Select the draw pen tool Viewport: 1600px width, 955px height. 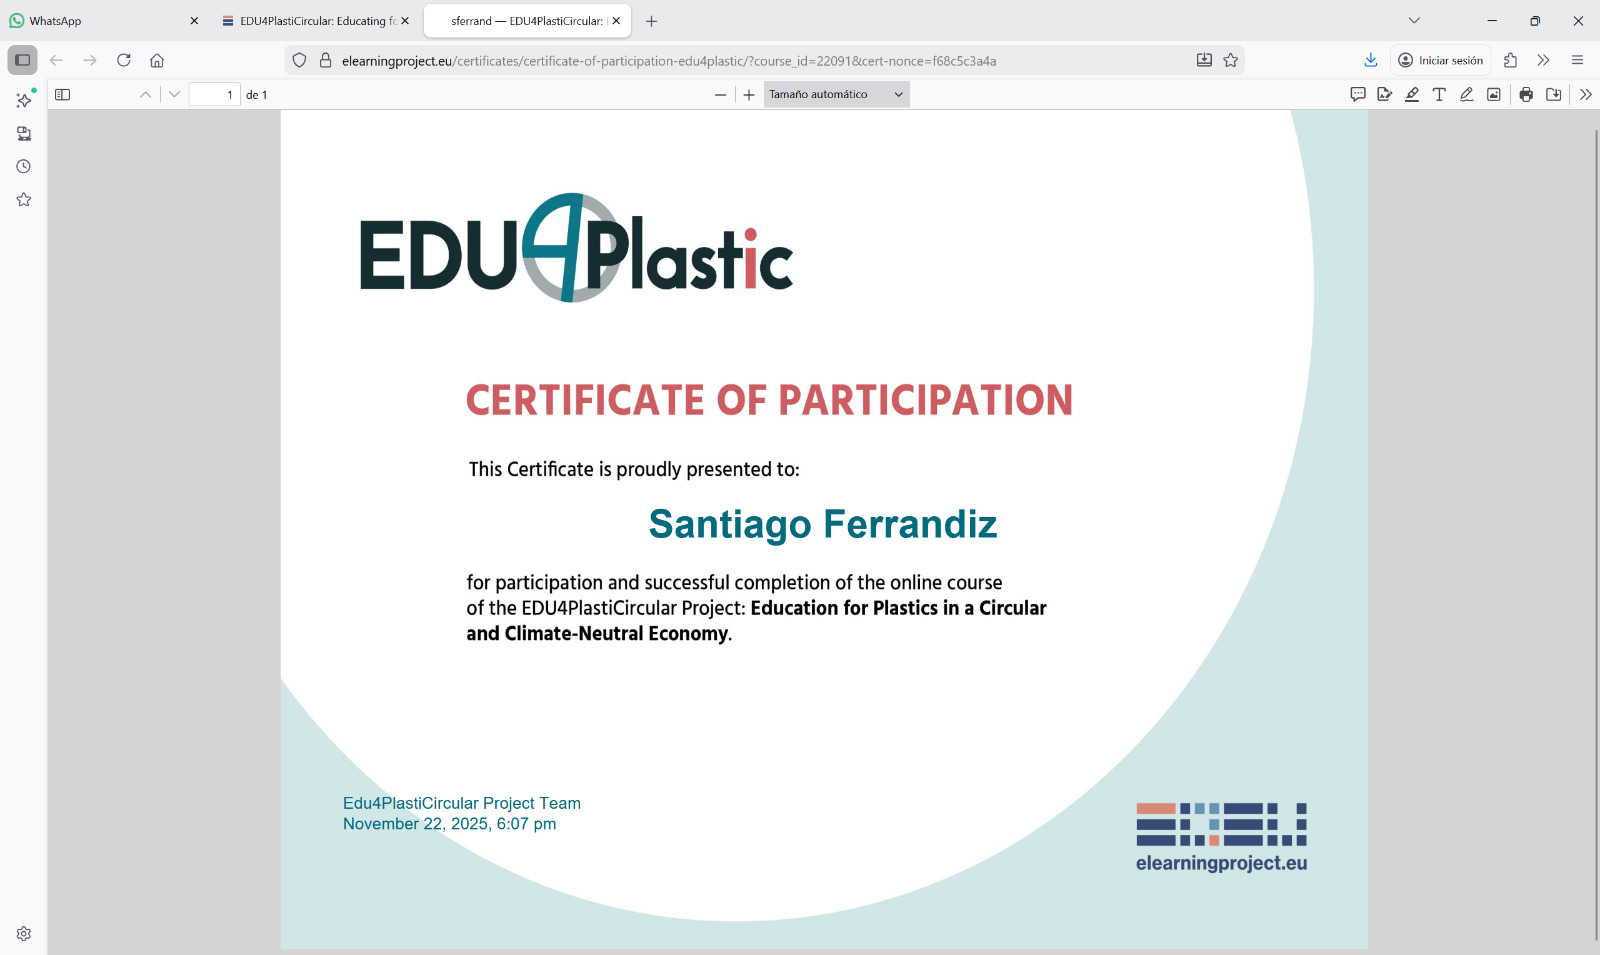(x=1466, y=95)
